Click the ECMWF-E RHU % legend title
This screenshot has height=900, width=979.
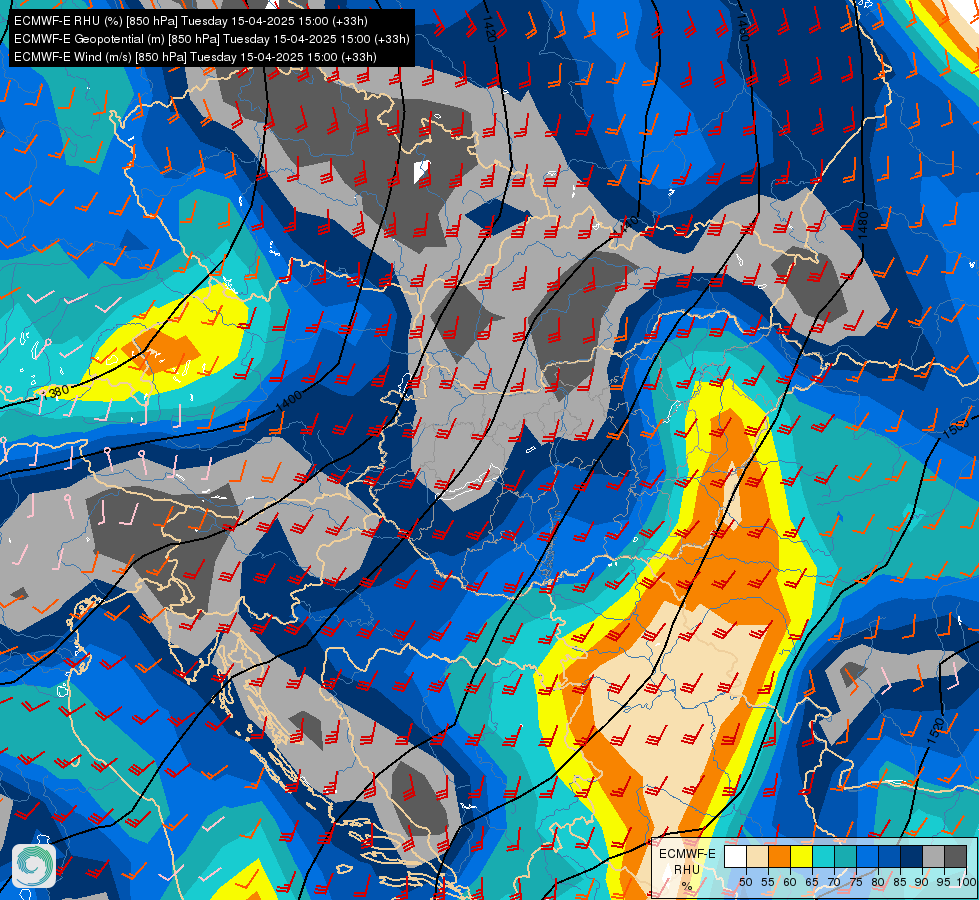(687, 869)
